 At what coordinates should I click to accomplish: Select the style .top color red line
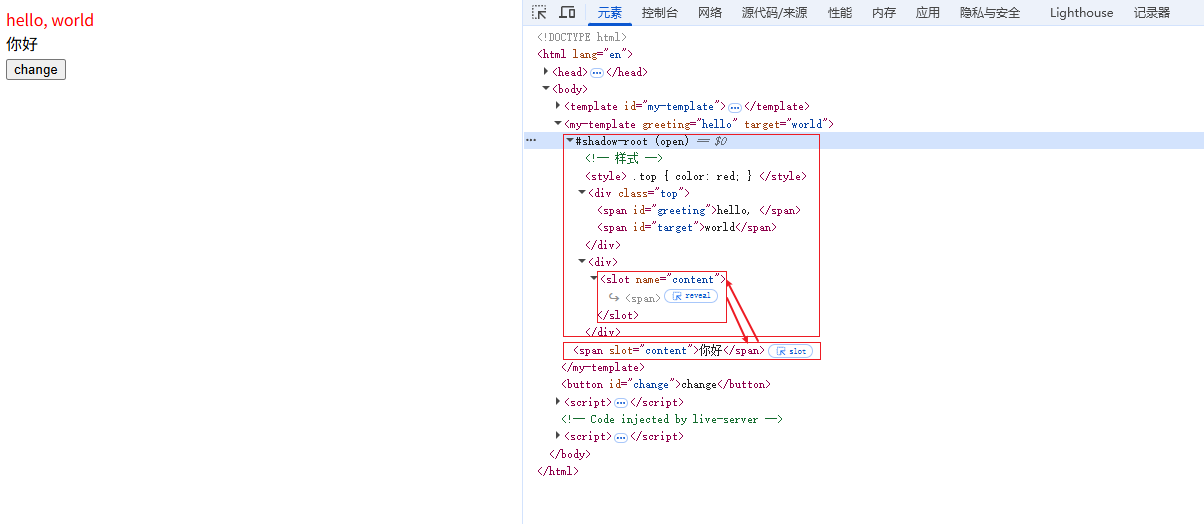tap(696, 176)
